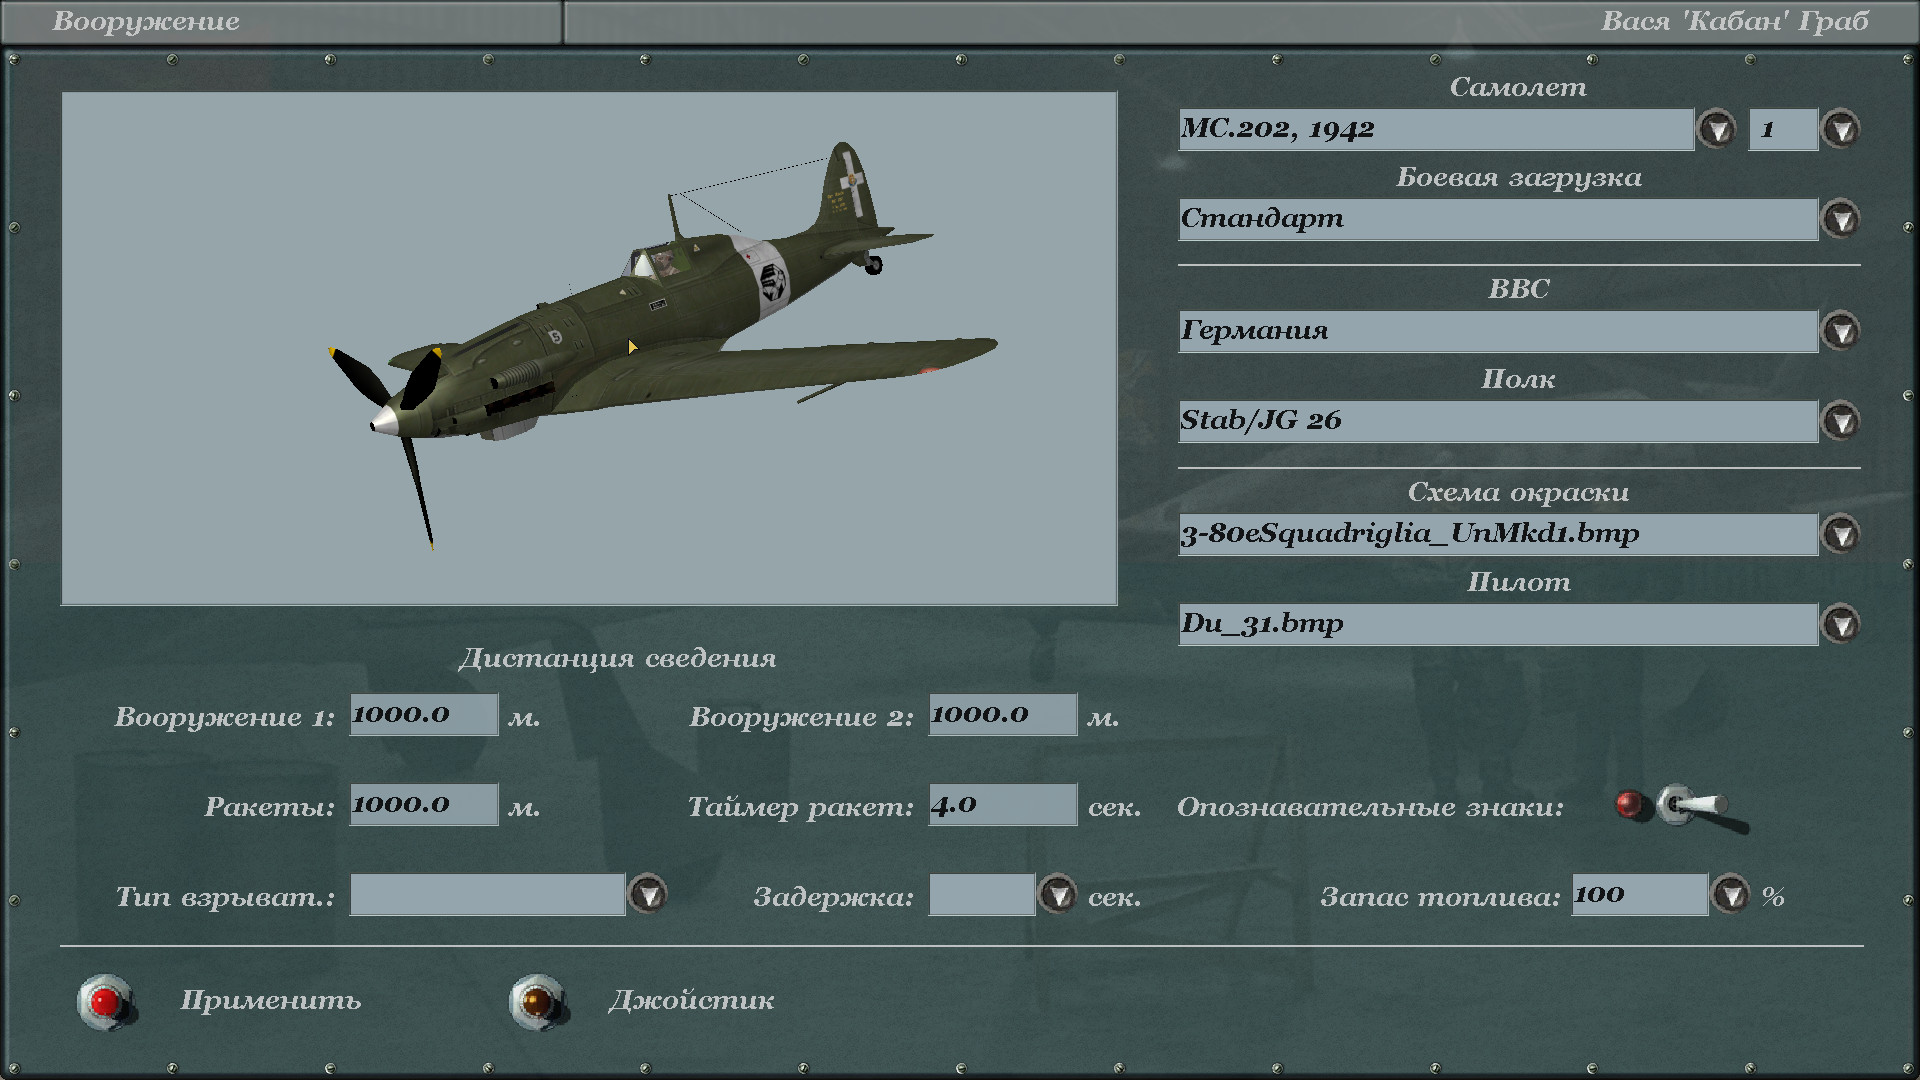Click the Вооружение title tab

(x=146, y=21)
